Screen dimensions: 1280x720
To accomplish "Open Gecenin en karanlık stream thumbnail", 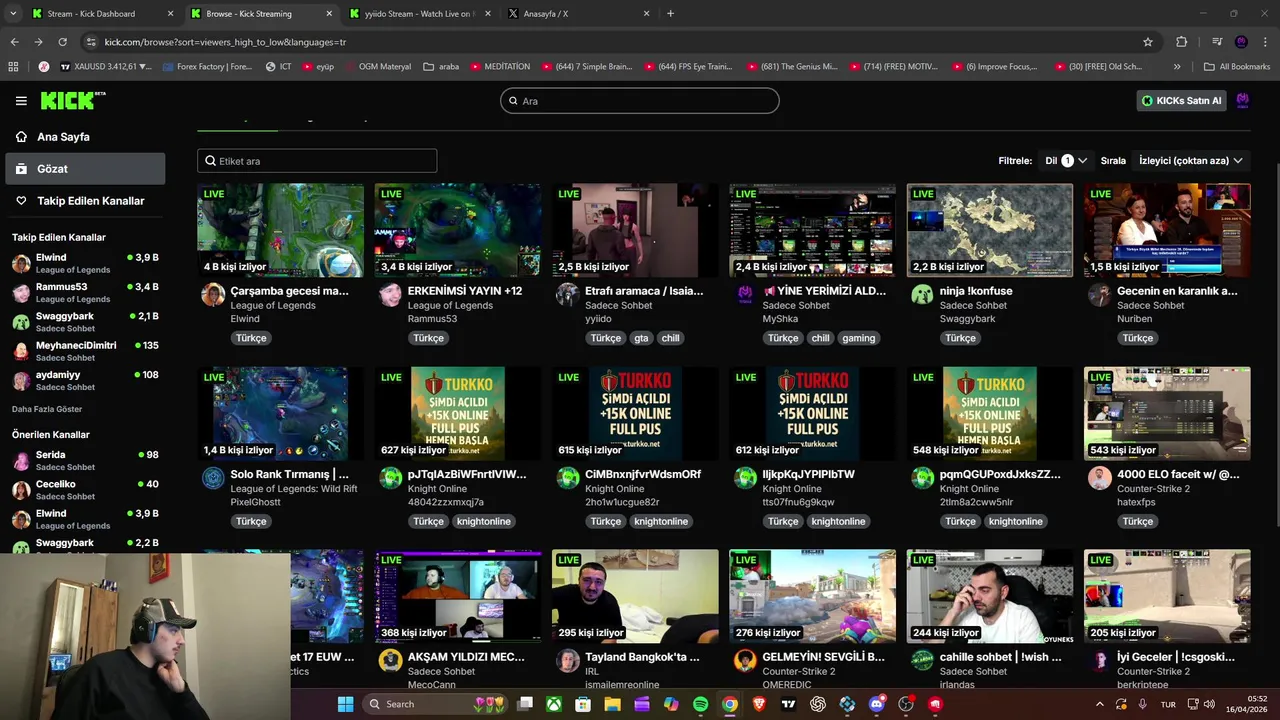I will coord(1167,230).
